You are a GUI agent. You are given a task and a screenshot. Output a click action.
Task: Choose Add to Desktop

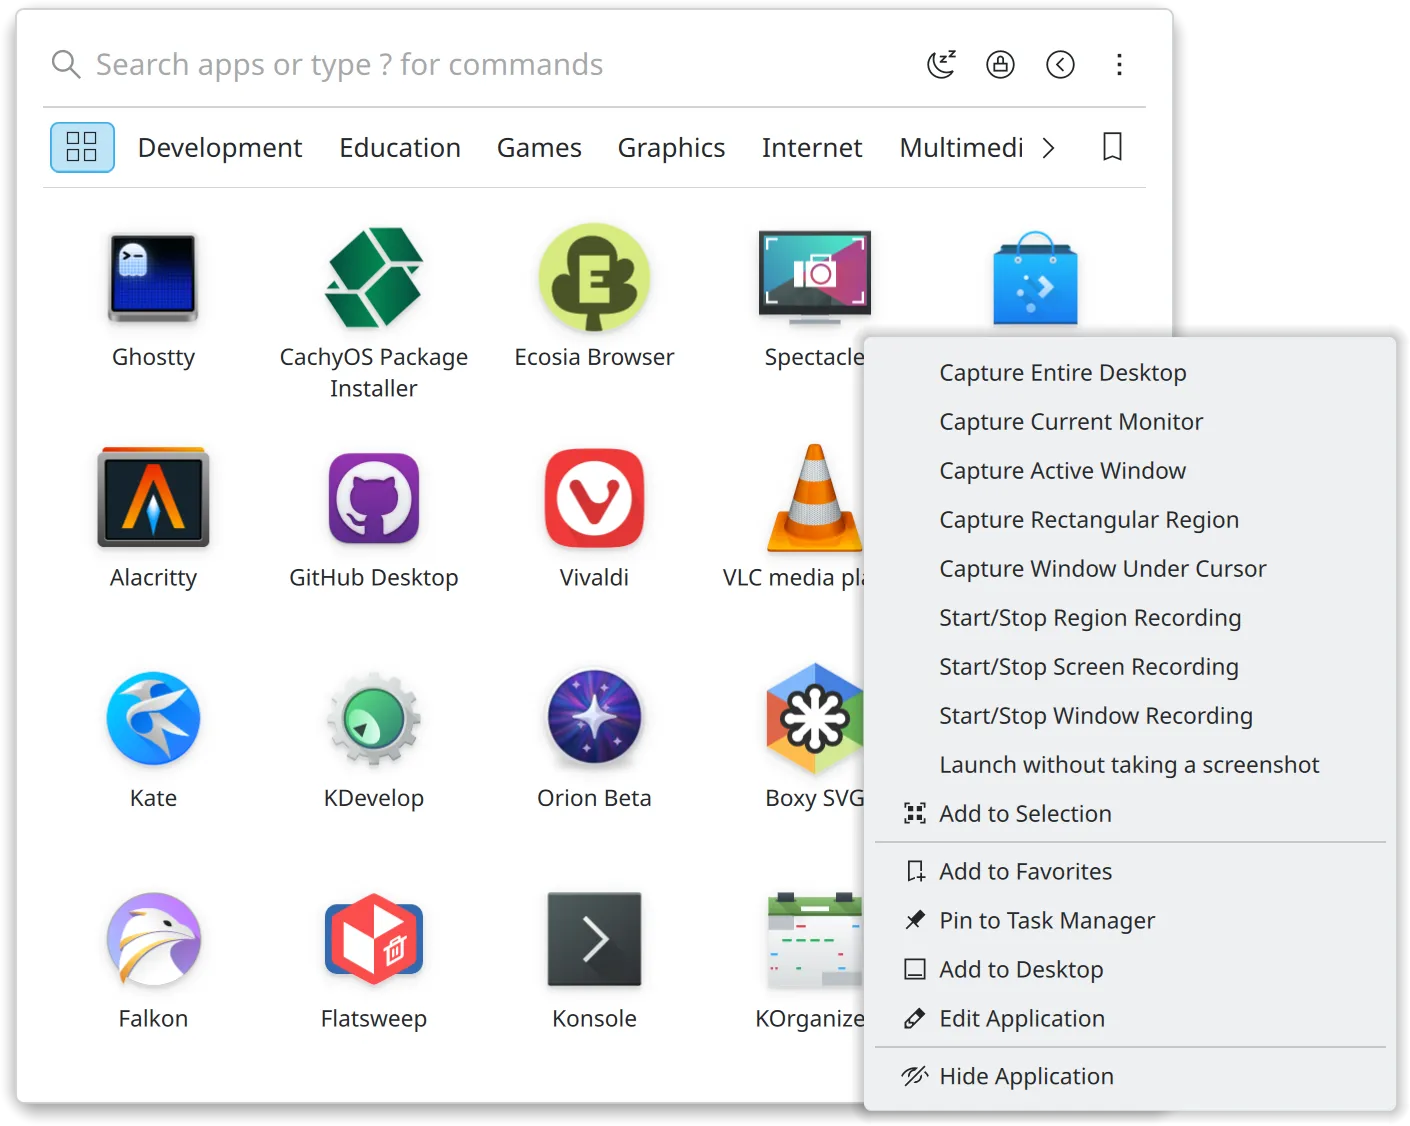tap(1130, 970)
